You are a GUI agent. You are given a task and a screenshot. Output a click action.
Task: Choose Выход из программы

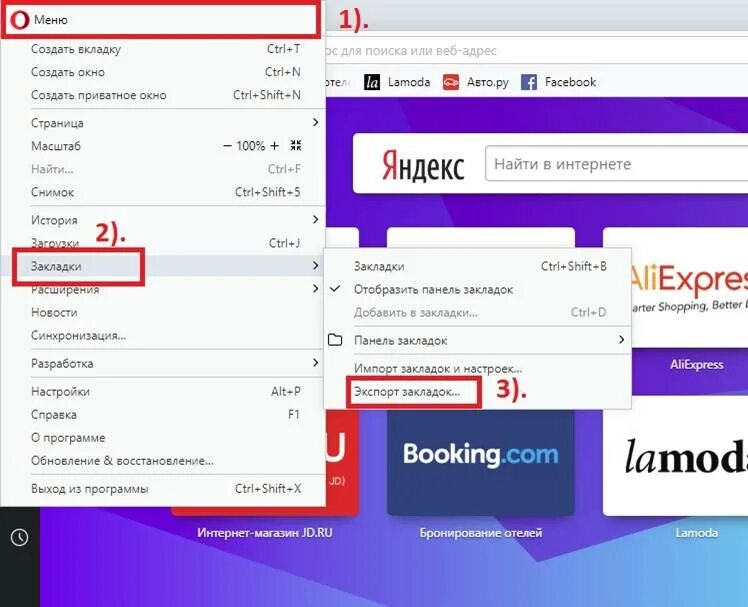(x=163, y=489)
